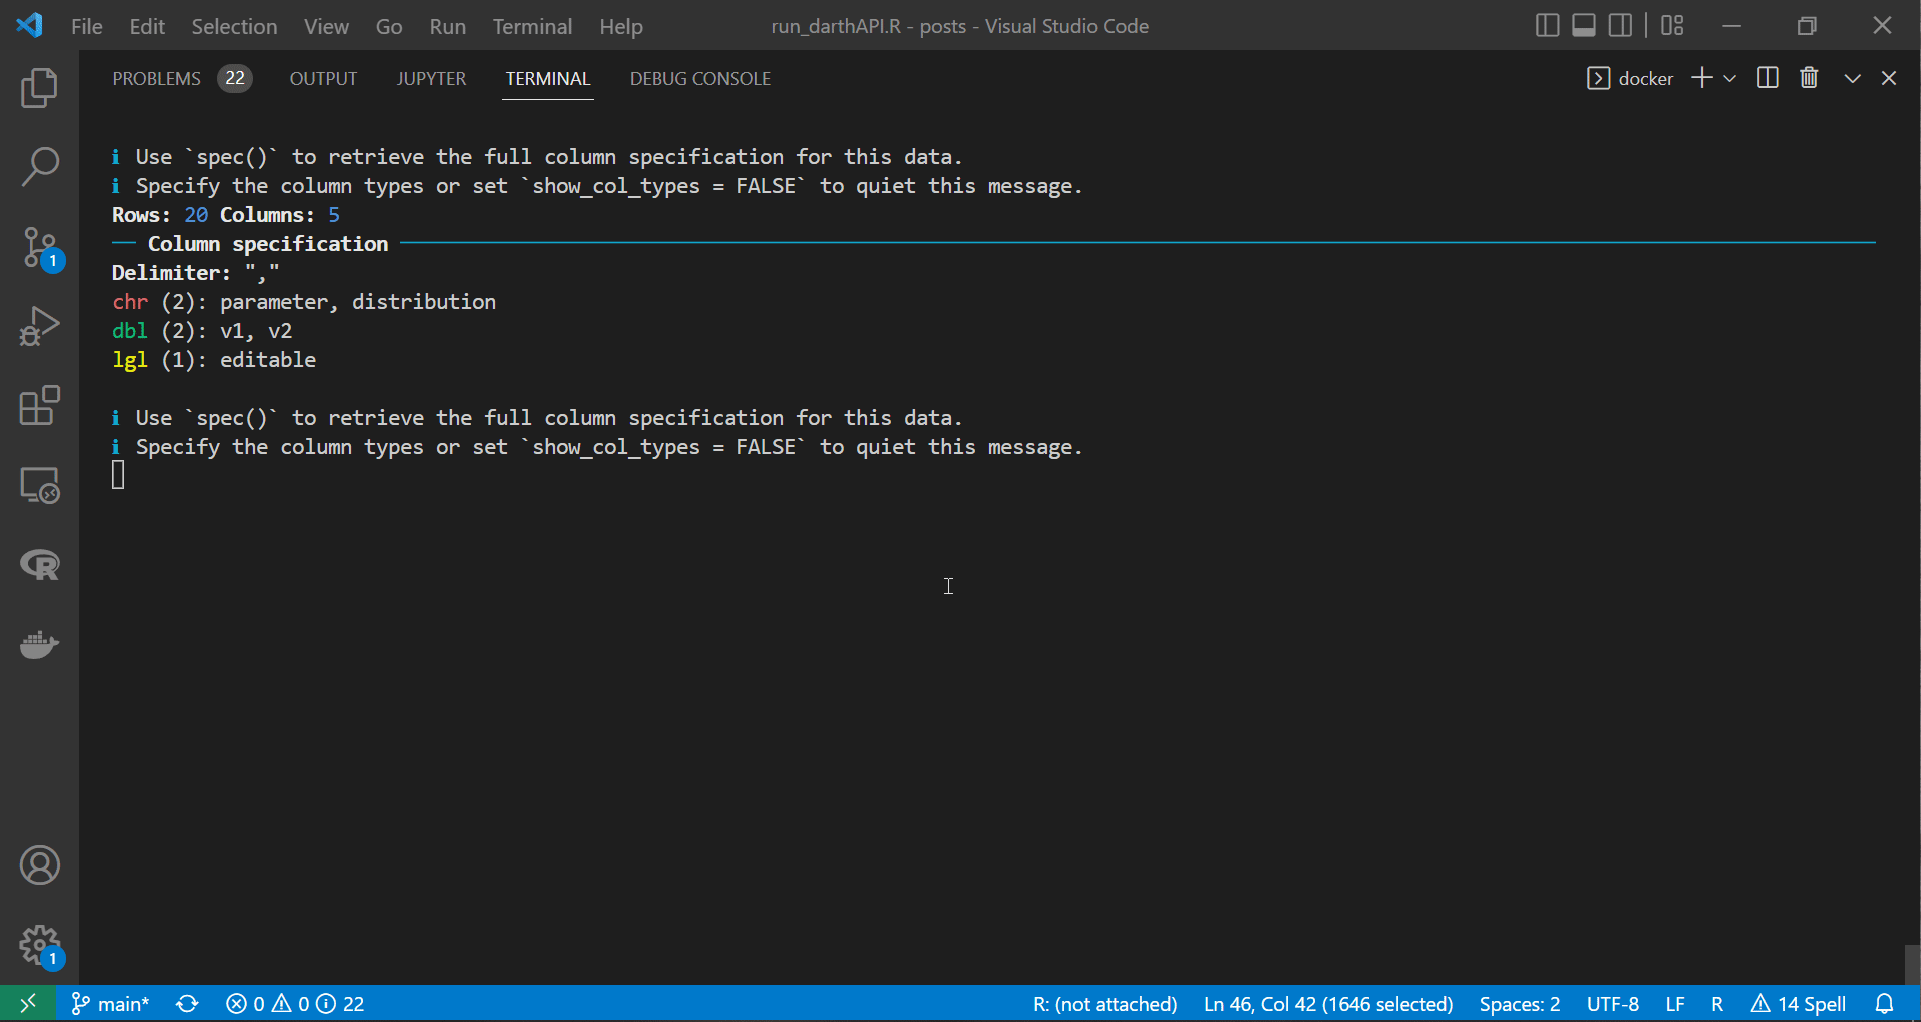Screen dimensions: 1921x1022
Task: Open the Search view in activity bar
Action: click(39, 167)
